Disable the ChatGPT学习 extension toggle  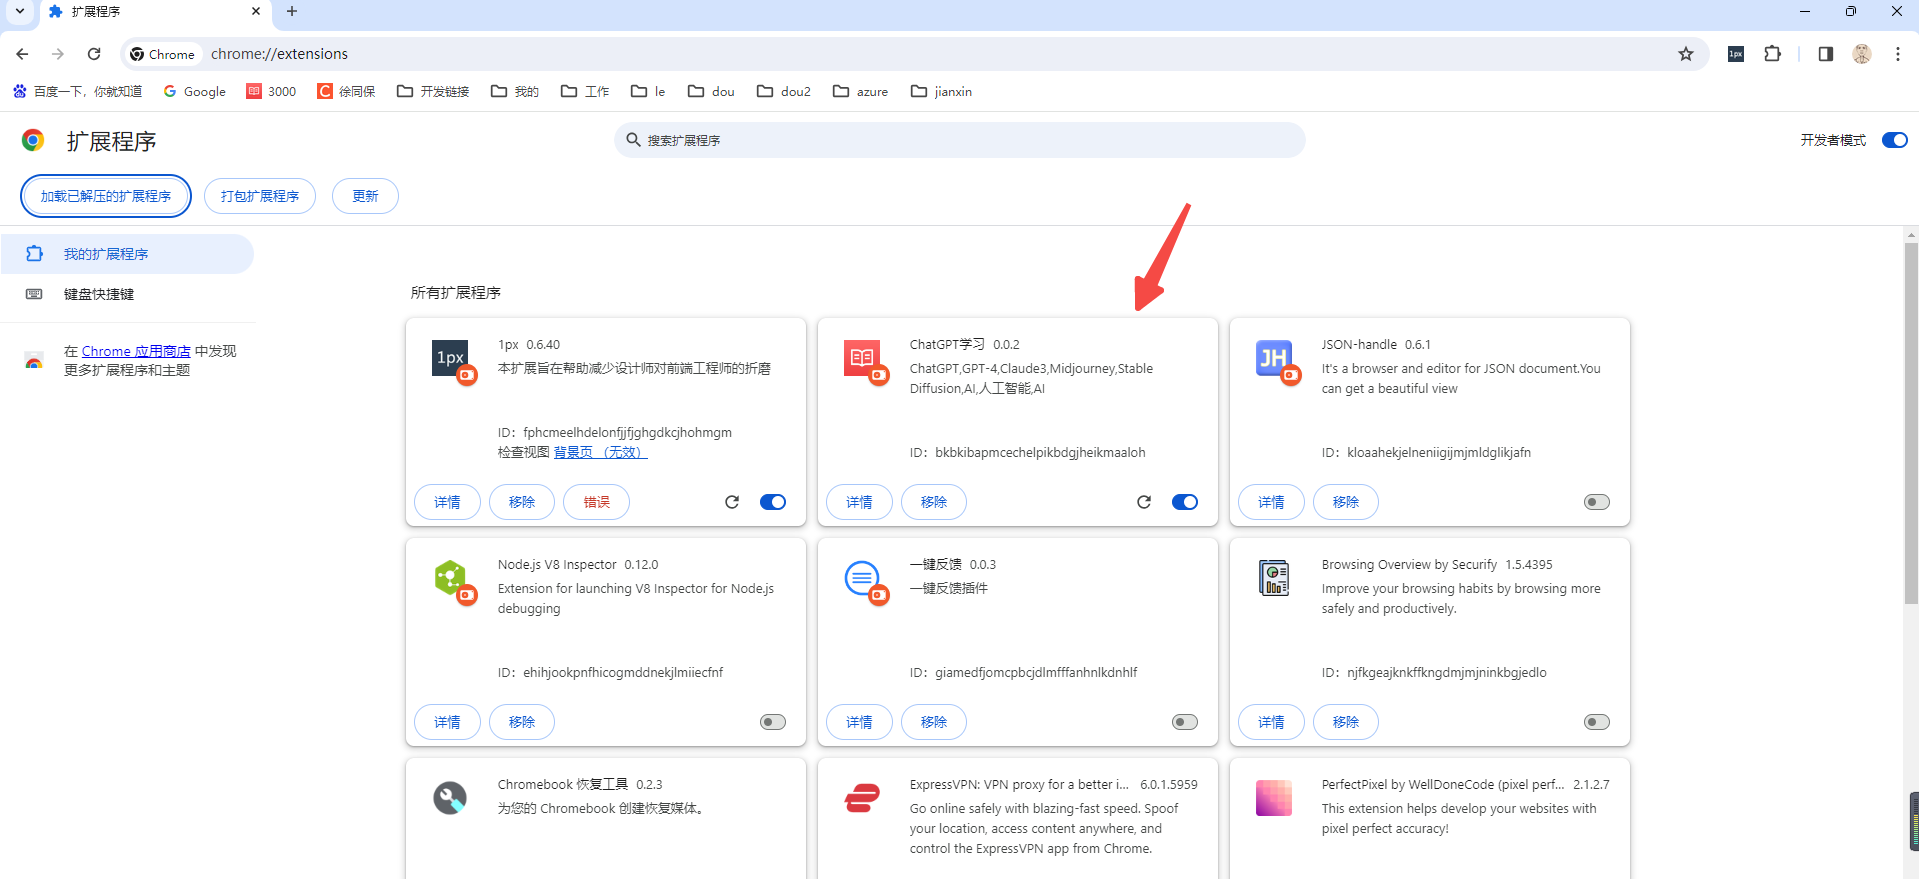coord(1185,502)
